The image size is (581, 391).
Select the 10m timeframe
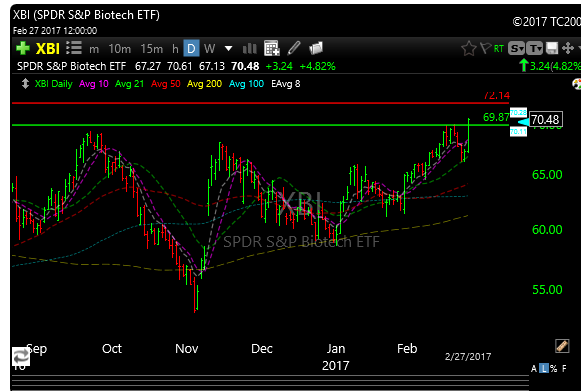click(x=119, y=49)
